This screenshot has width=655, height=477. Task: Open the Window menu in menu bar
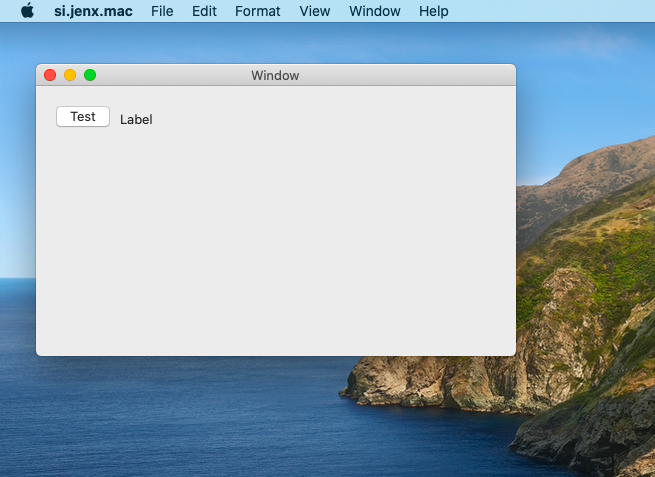(x=375, y=11)
